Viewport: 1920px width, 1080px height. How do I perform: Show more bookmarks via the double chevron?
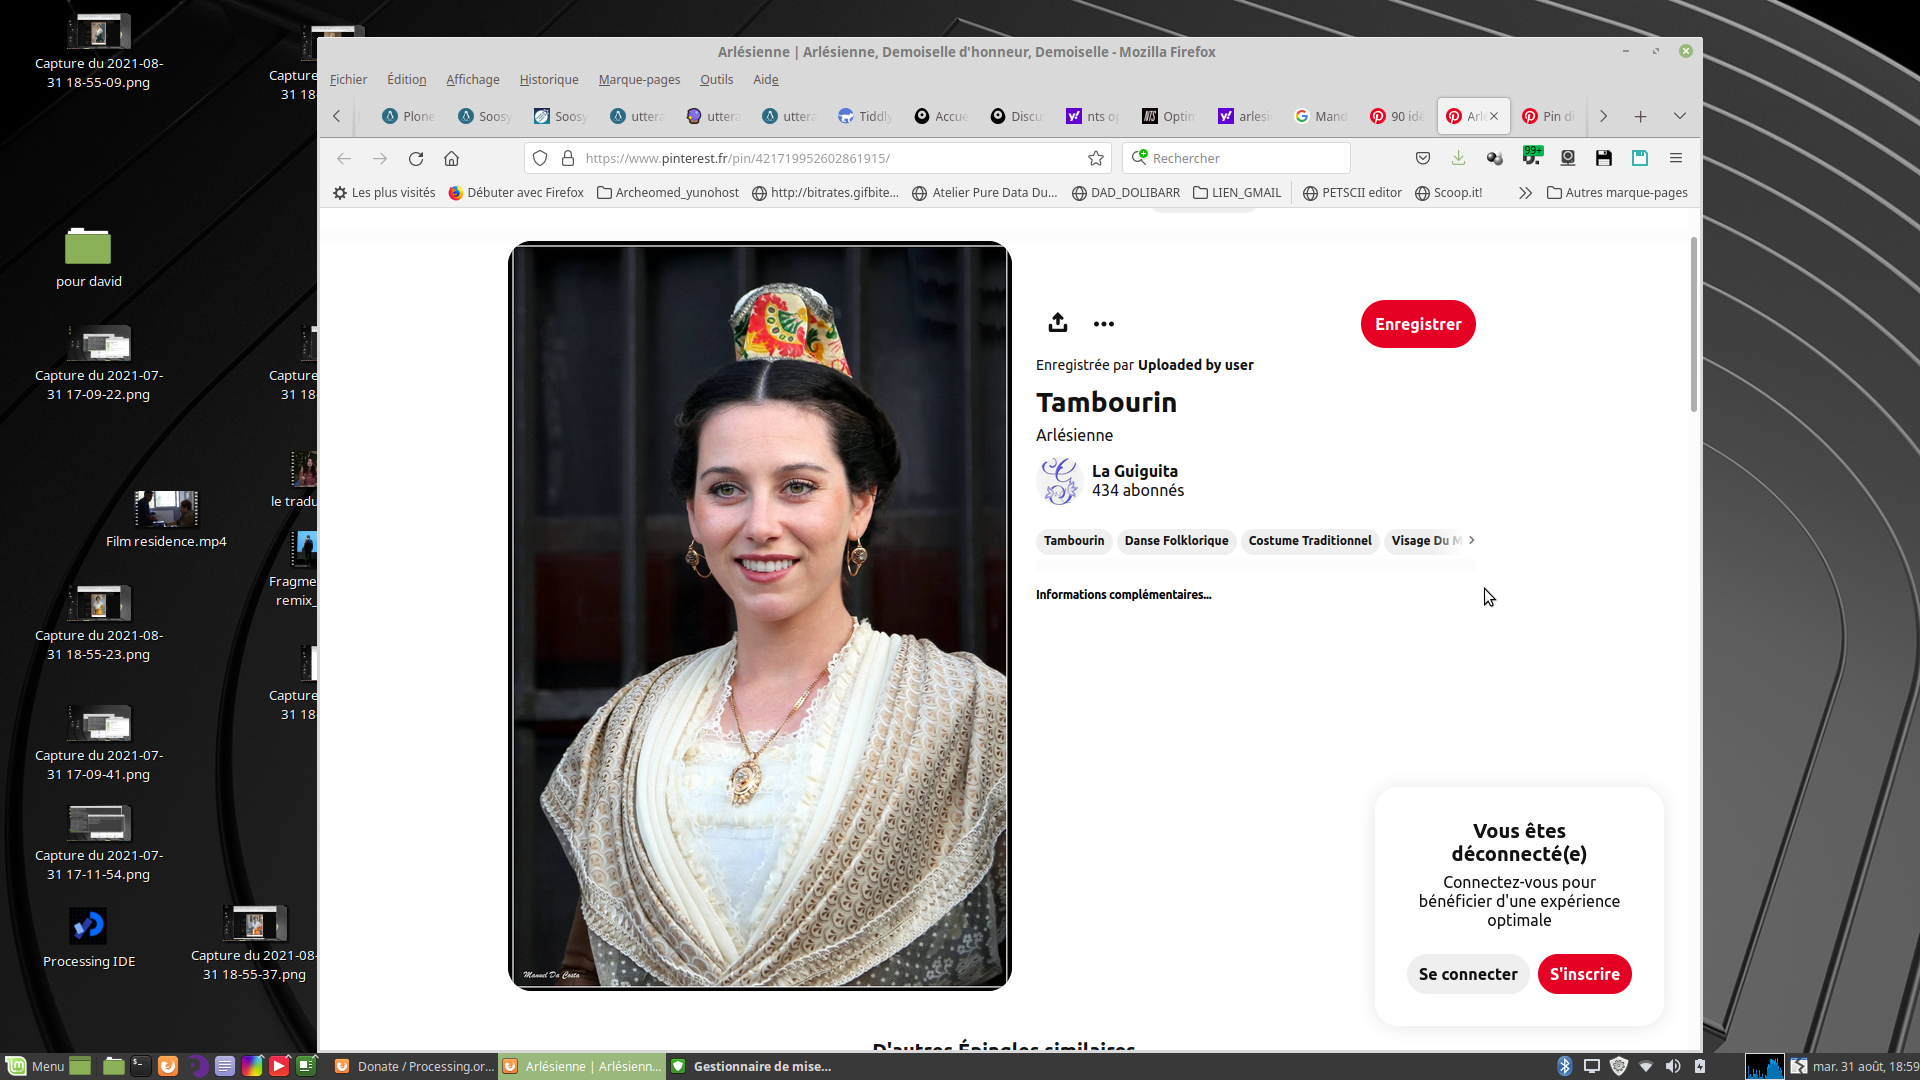pyautogui.click(x=1524, y=193)
